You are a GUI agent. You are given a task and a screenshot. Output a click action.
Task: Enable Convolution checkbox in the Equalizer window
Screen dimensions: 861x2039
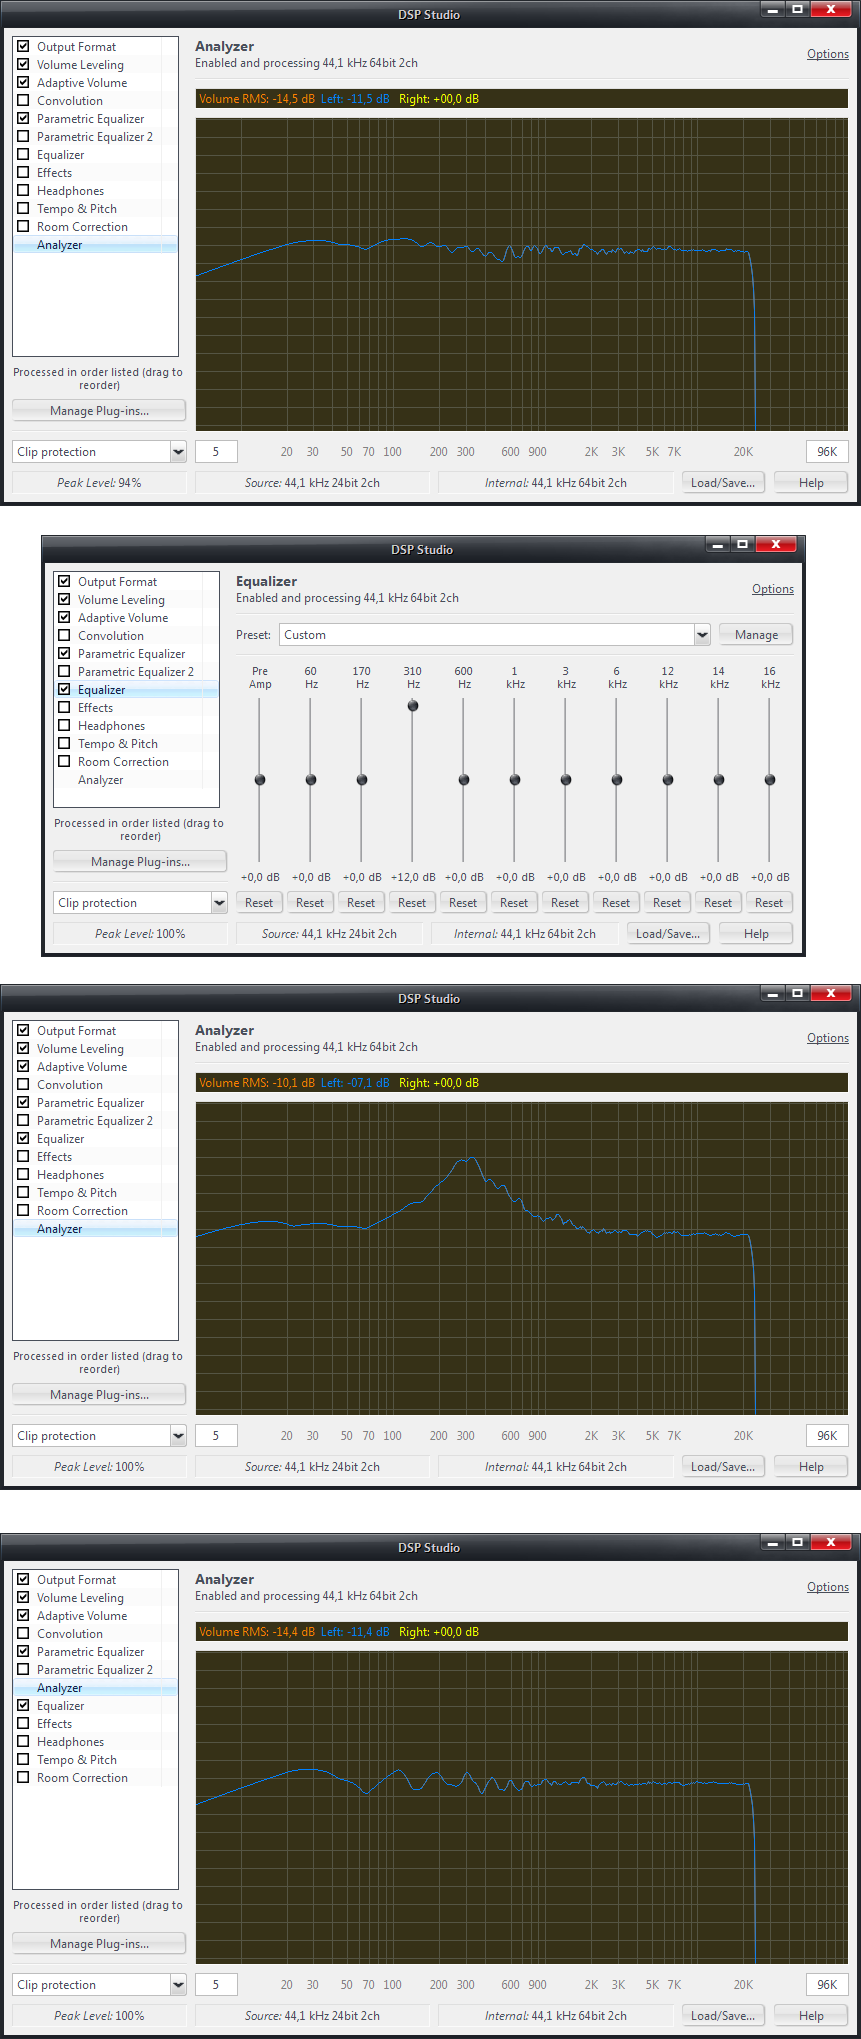[64, 636]
